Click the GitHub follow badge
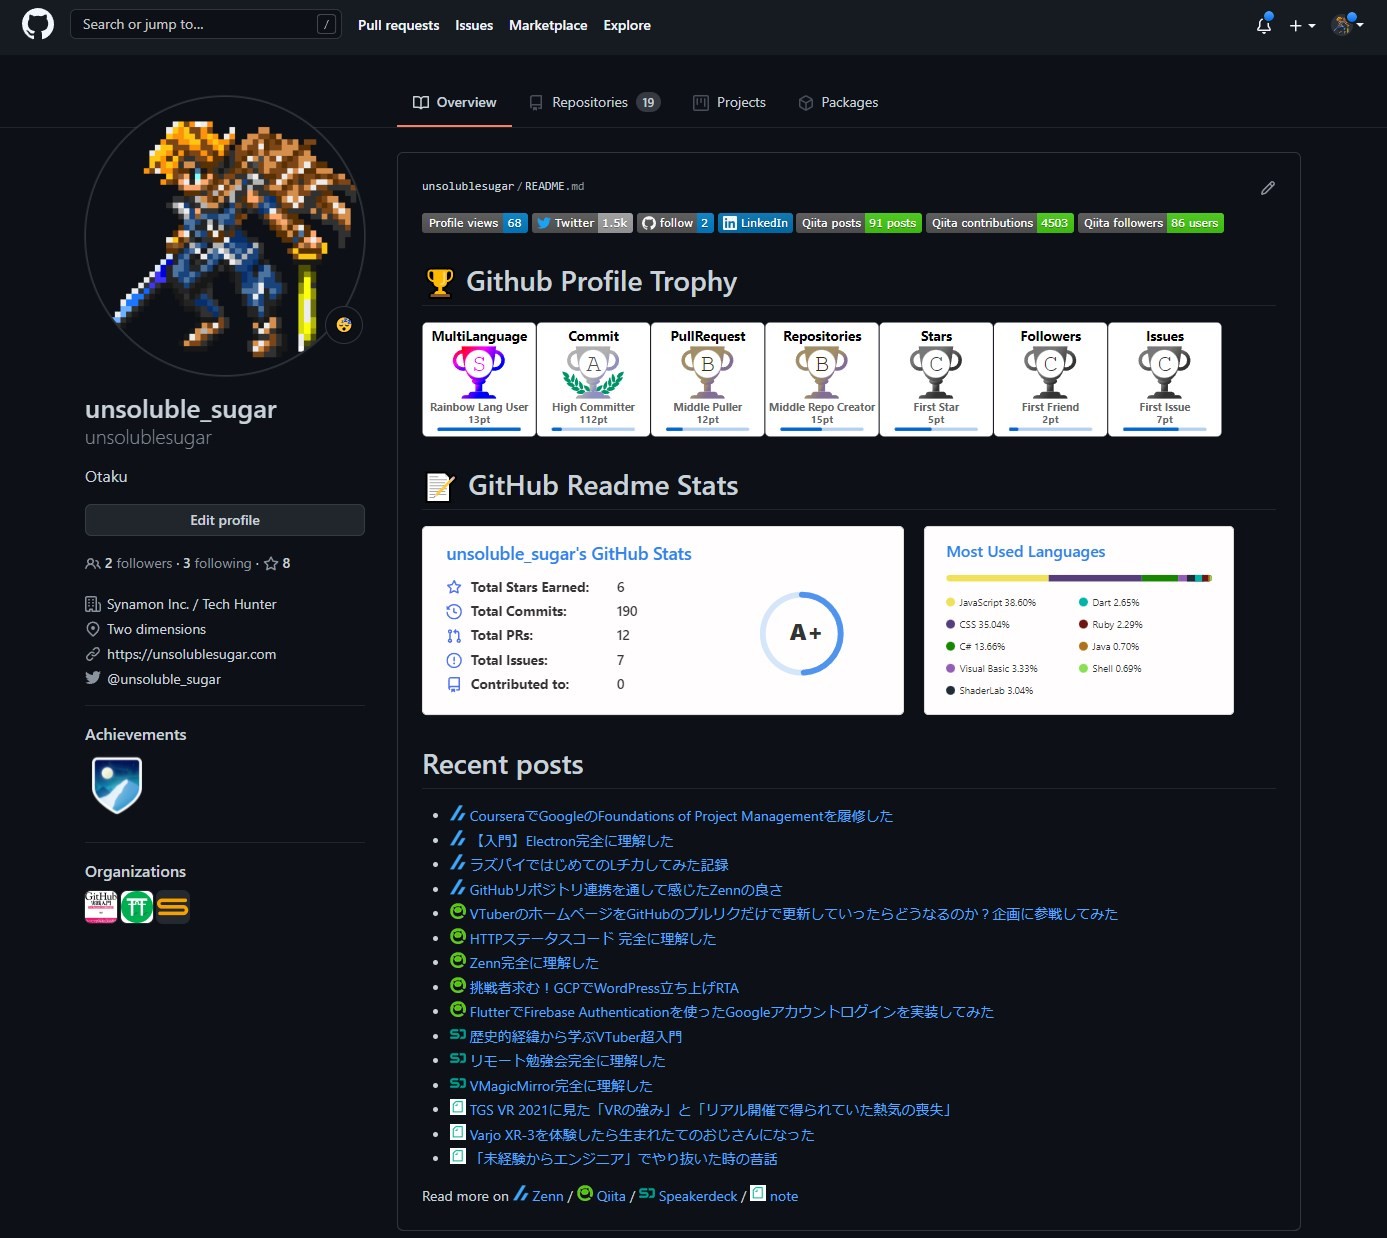The image size is (1387, 1238). point(676,223)
